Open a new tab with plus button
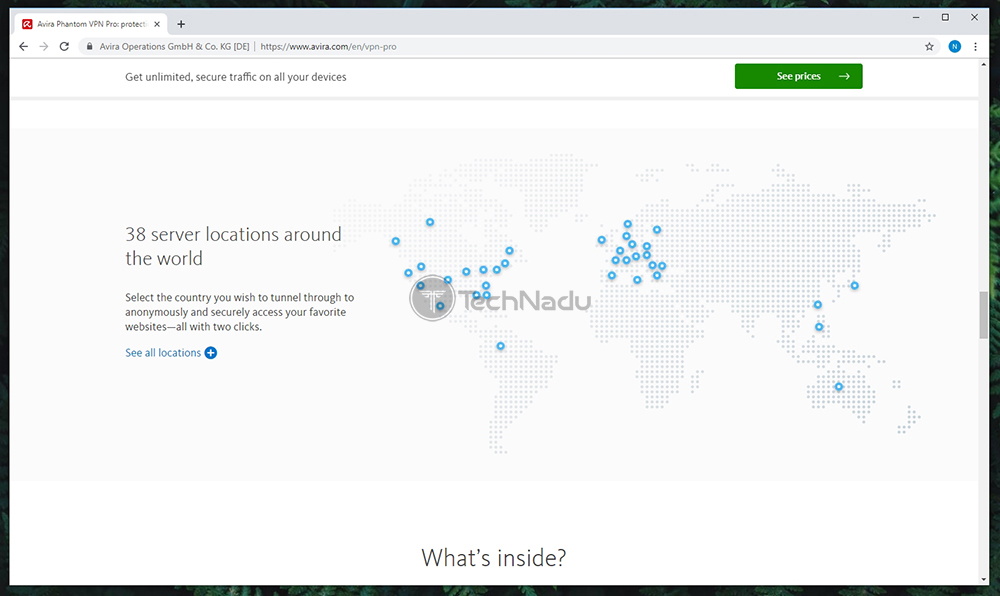This screenshot has height=596, width=1000. click(x=181, y=24)
